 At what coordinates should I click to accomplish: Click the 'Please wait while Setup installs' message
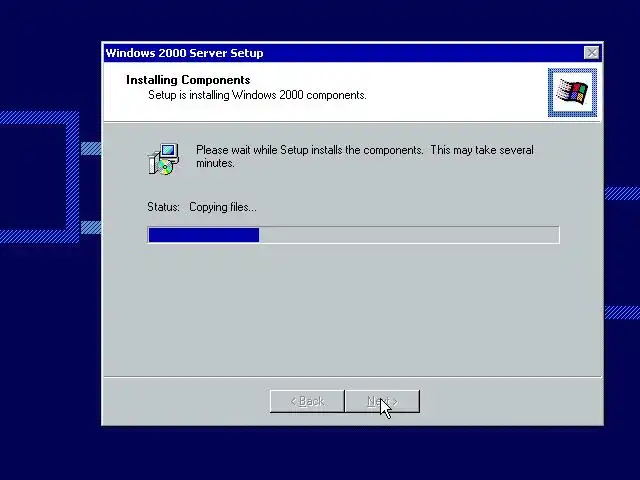pyautogui.click(x=365, y=156)
